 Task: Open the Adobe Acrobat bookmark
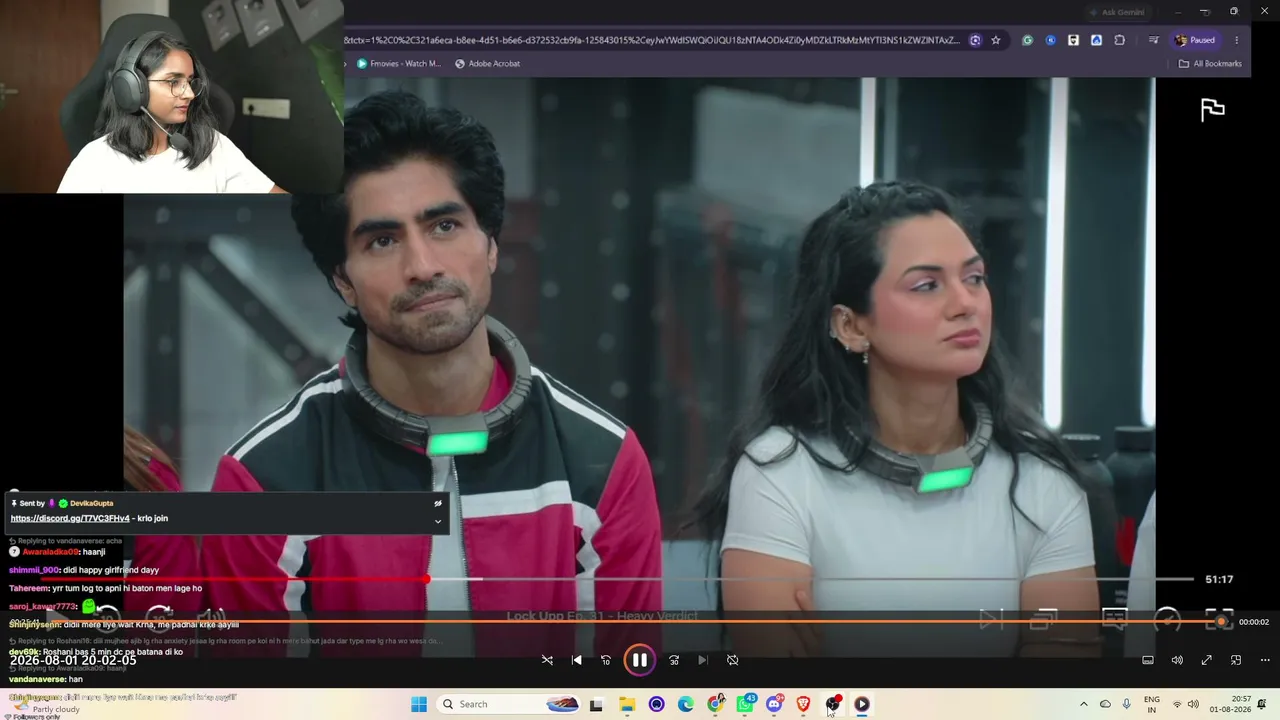[487, 63]
